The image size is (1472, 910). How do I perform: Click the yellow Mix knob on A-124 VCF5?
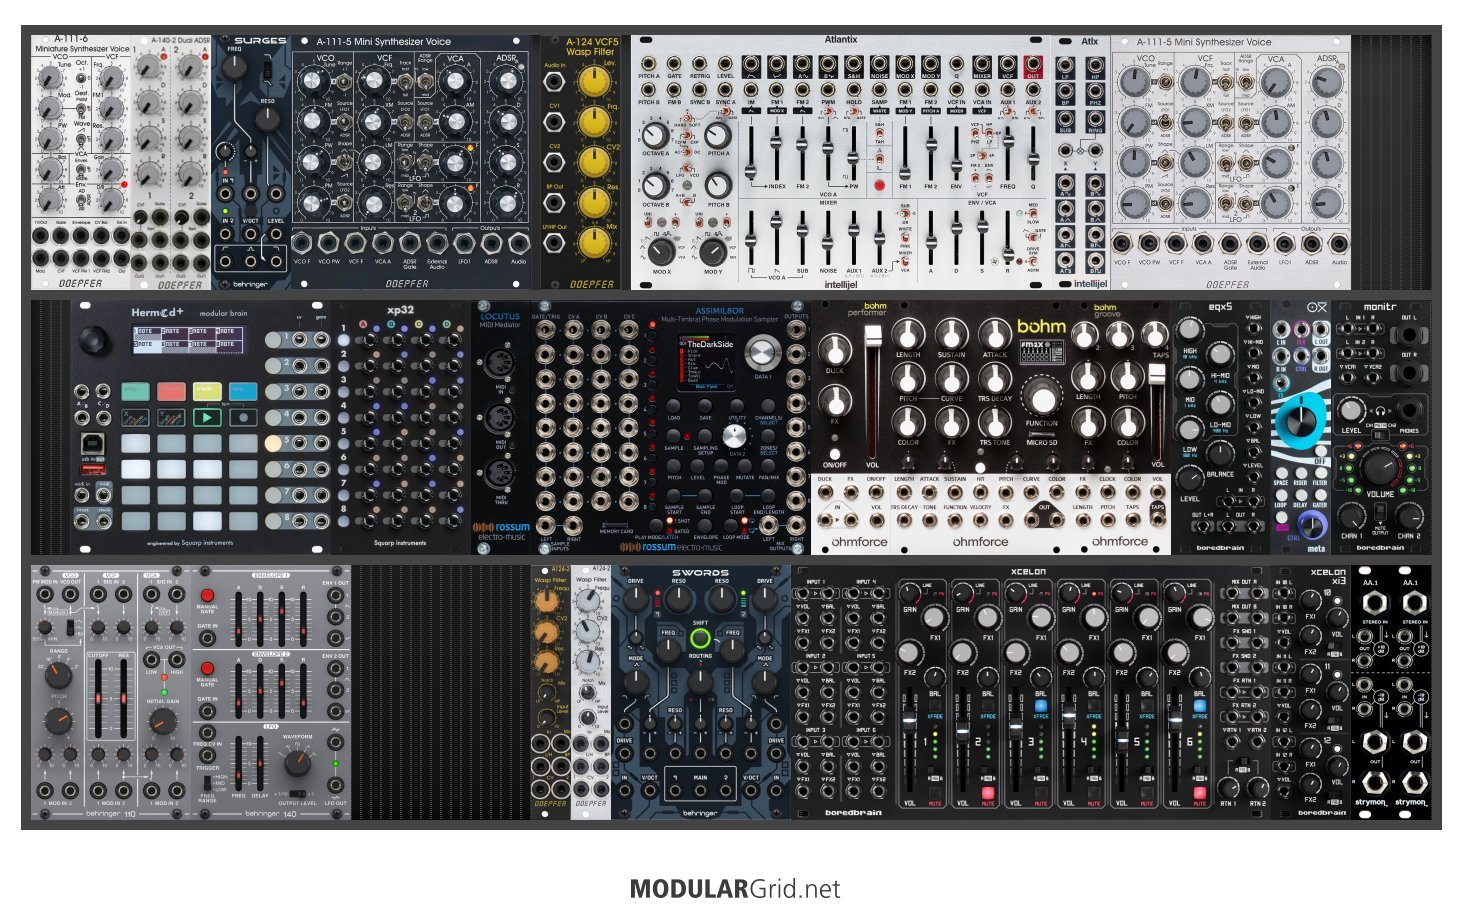594,242
